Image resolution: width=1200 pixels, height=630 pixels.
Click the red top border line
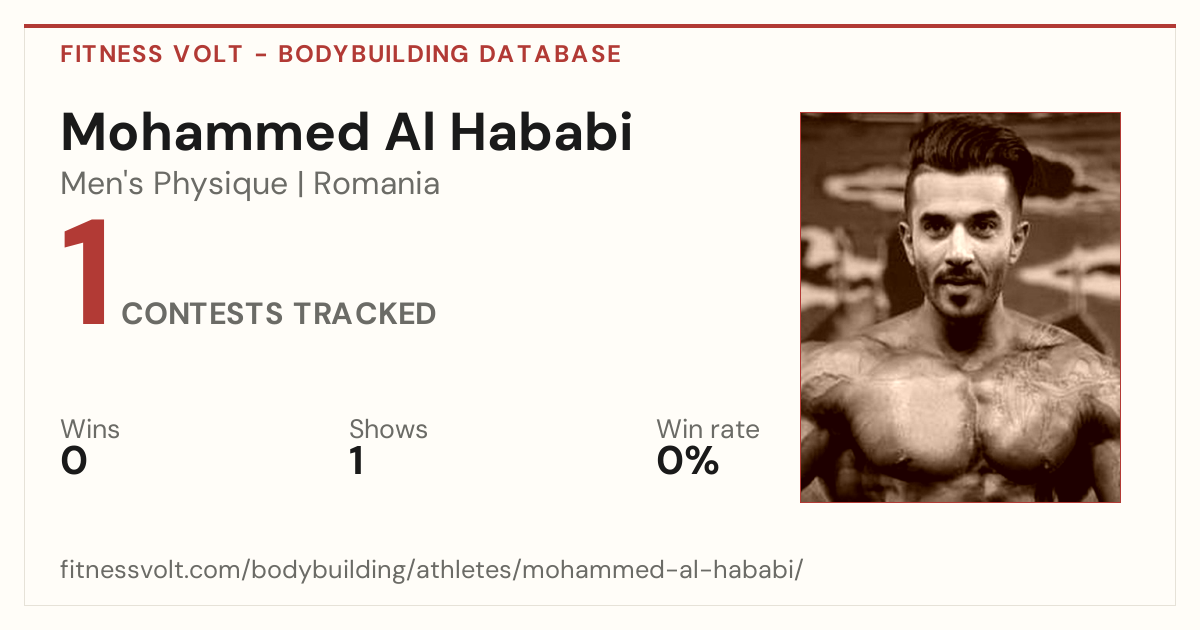pyautogui.click(x=600, y=26)
